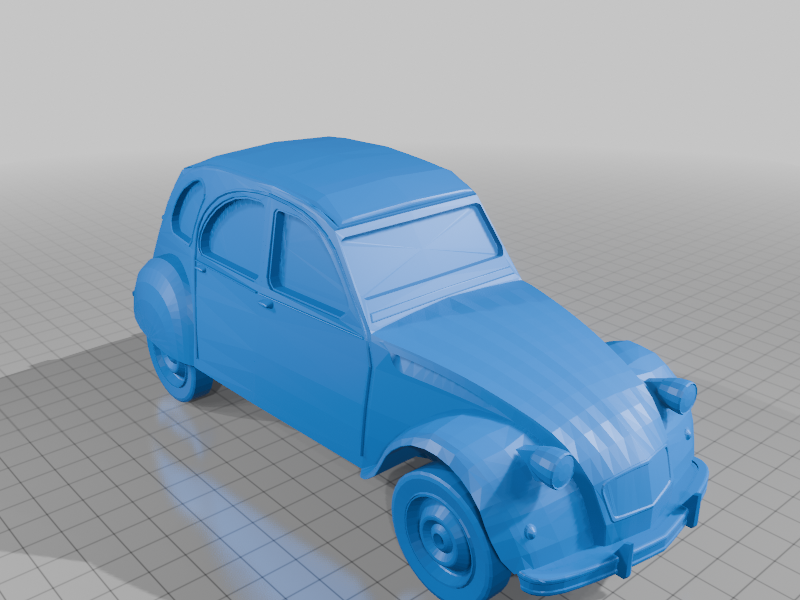Select the blue car 3D model
800x600 pixels.
pyautogui.click(x=421, y=367)
